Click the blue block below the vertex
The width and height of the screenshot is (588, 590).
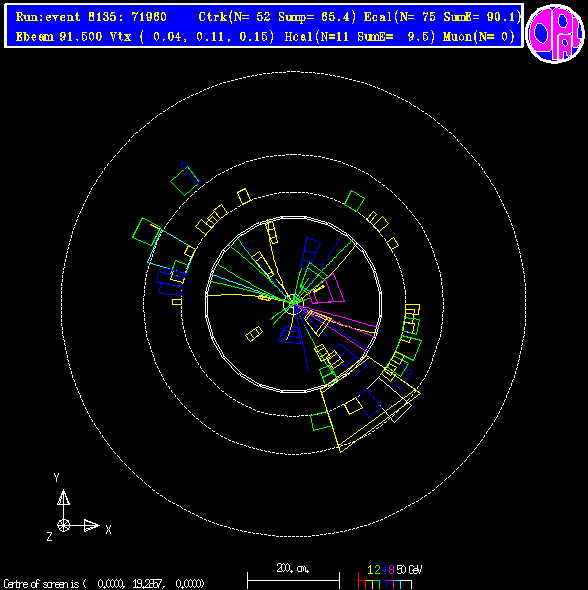pyautogui.click(x=290, y=335)
